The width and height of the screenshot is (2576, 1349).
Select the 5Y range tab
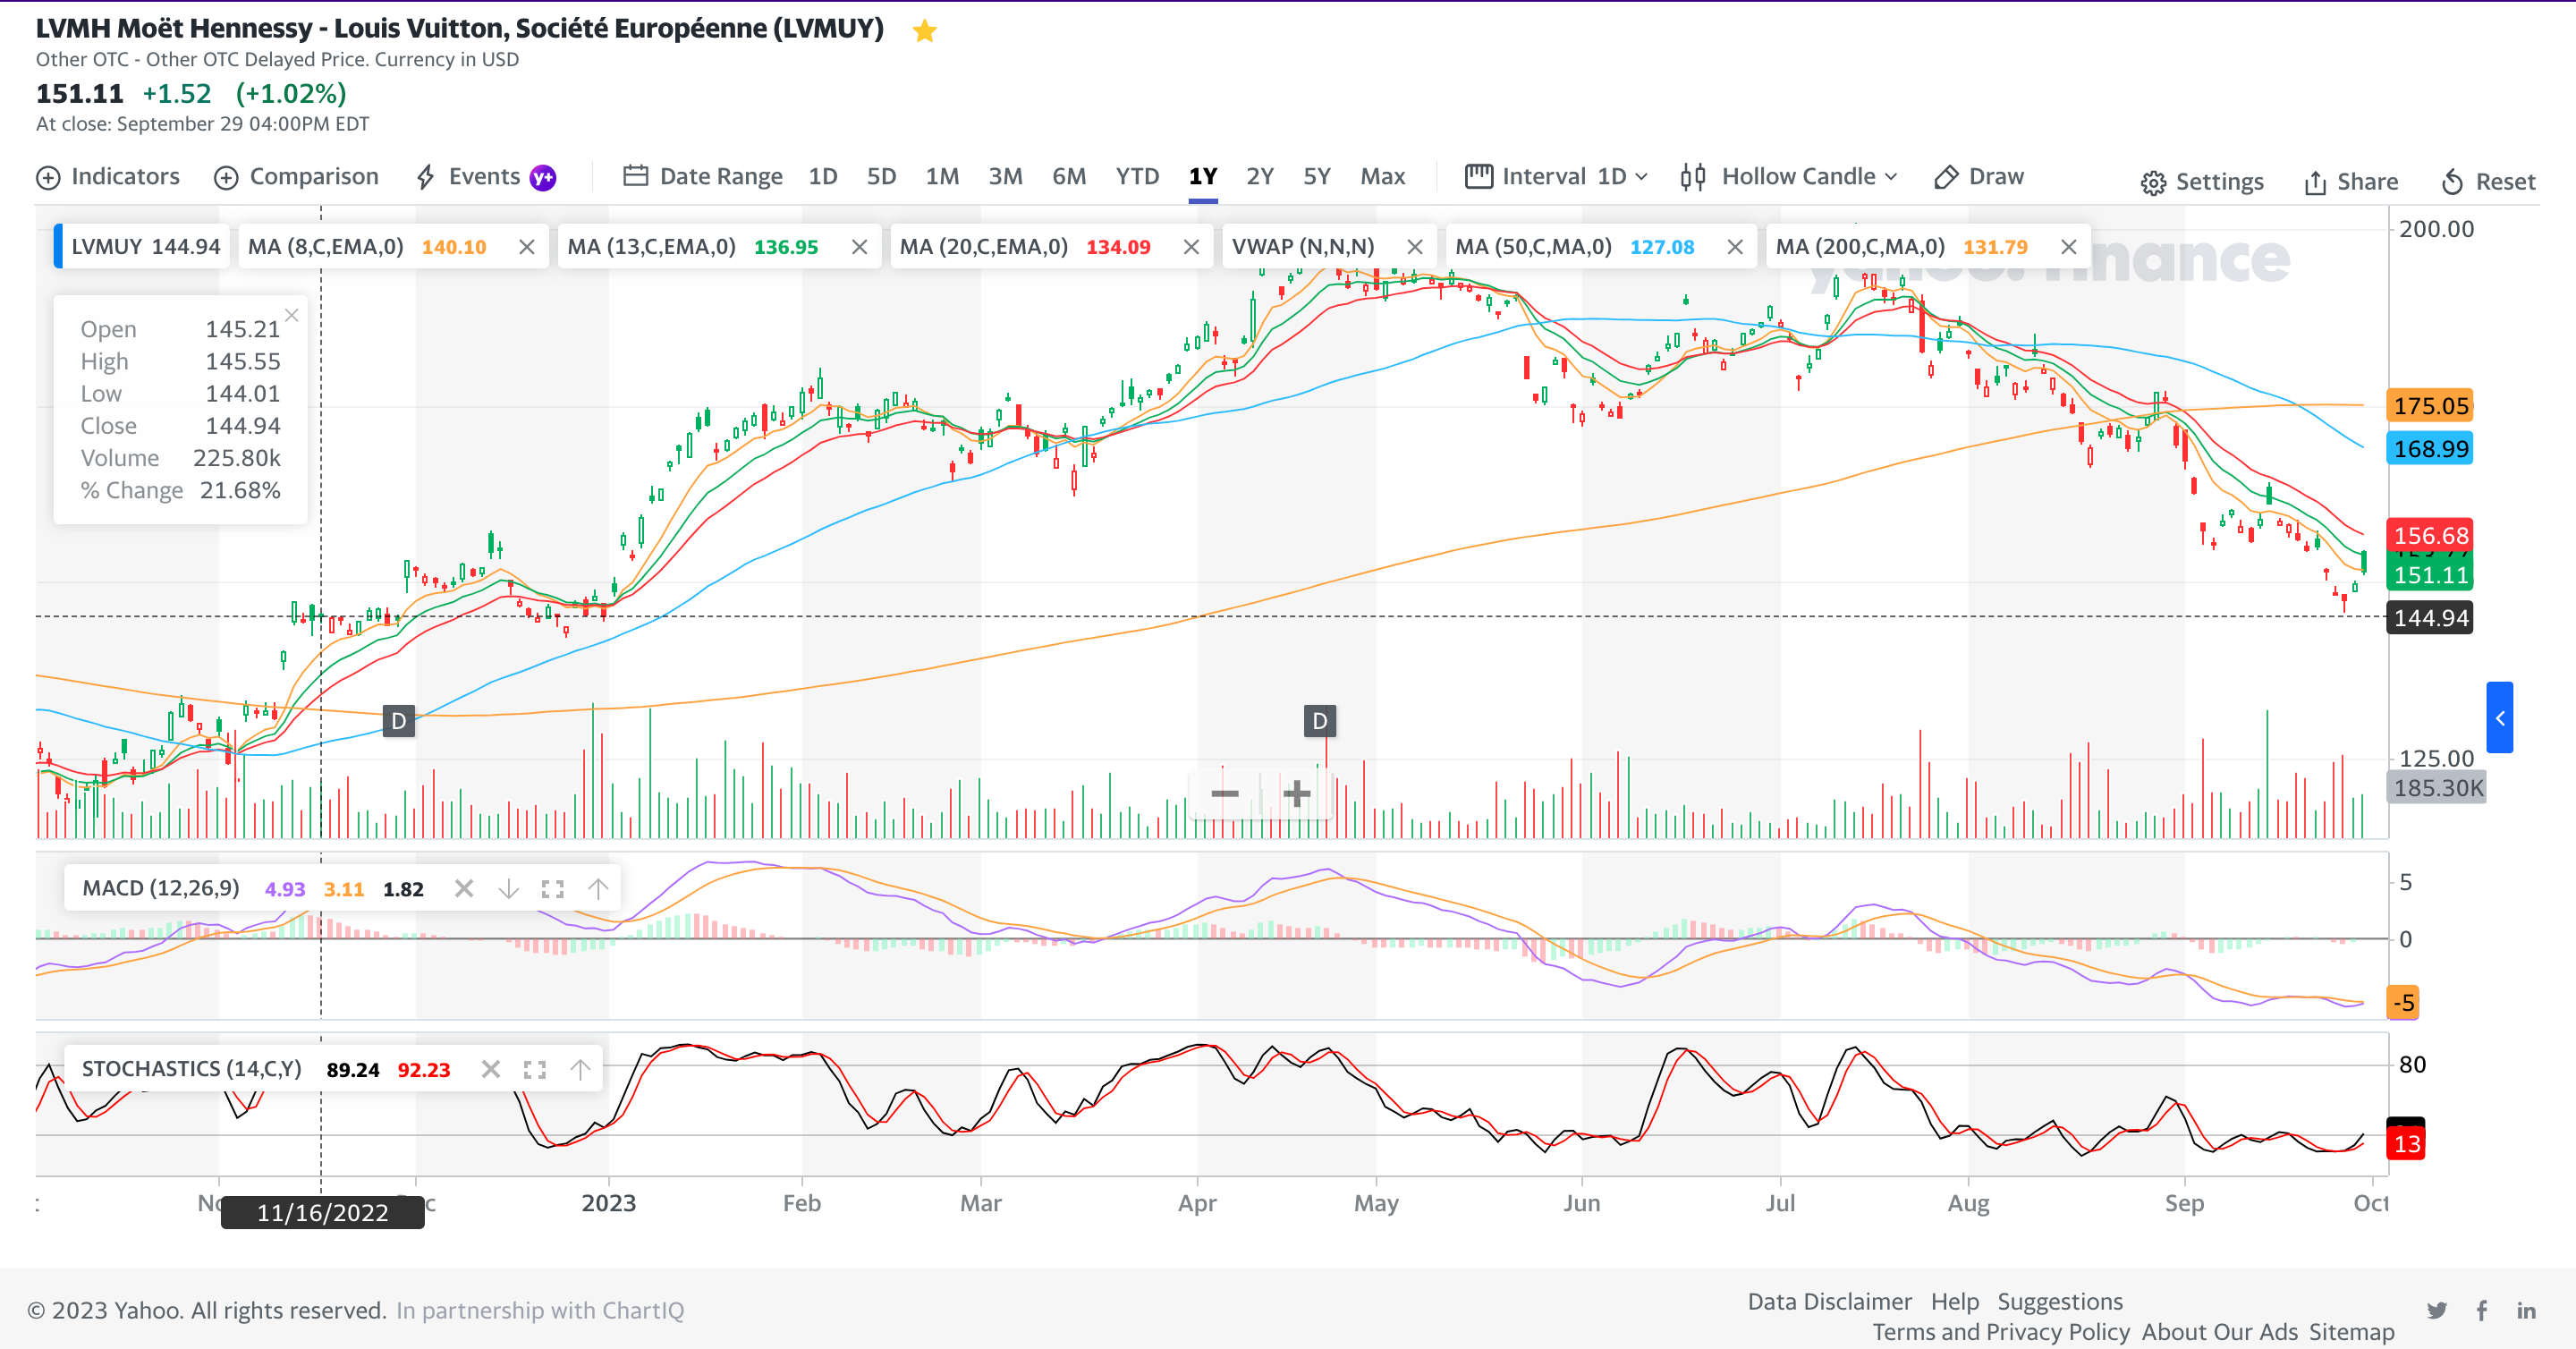(1316, 177)
